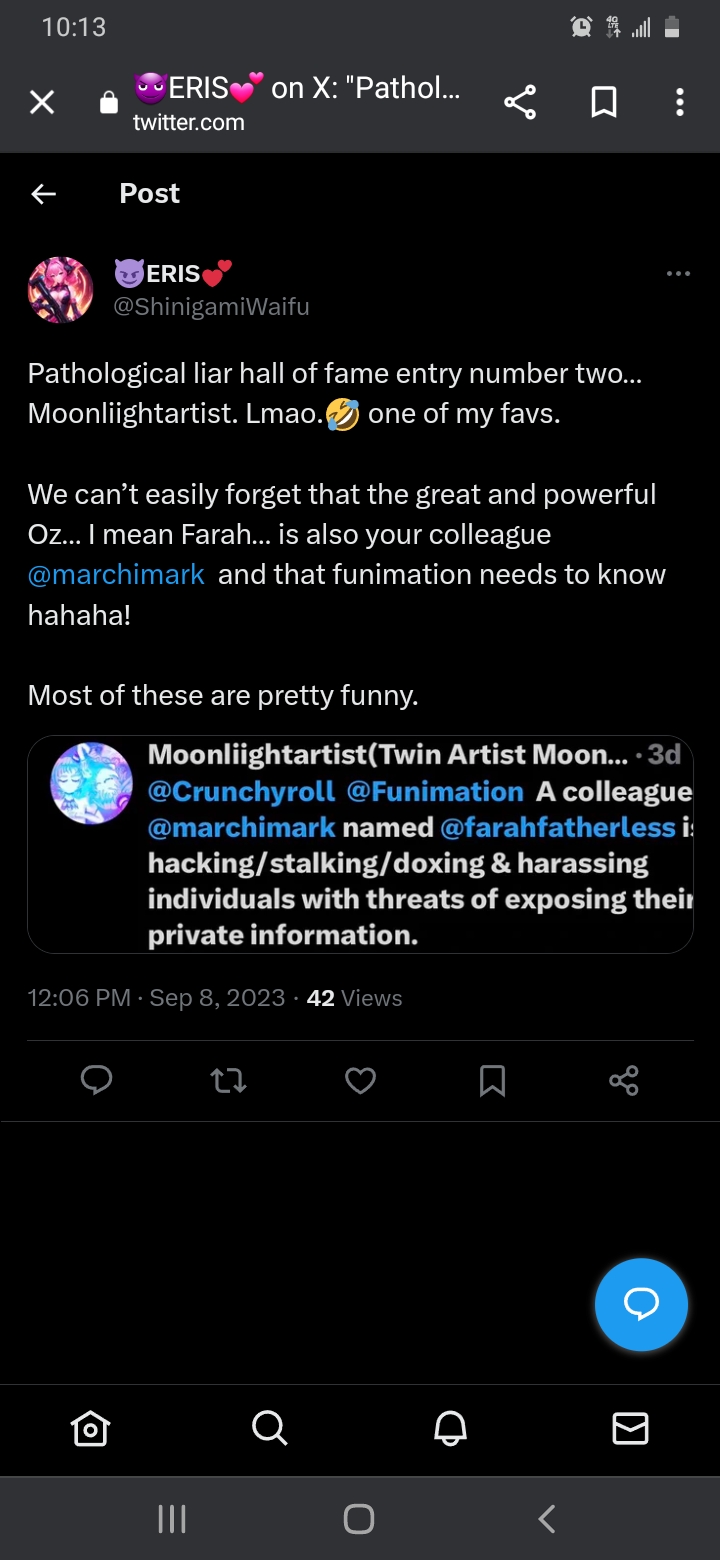Like the post with heart icon
The image size is (720, 1560).
(360, 1080)
